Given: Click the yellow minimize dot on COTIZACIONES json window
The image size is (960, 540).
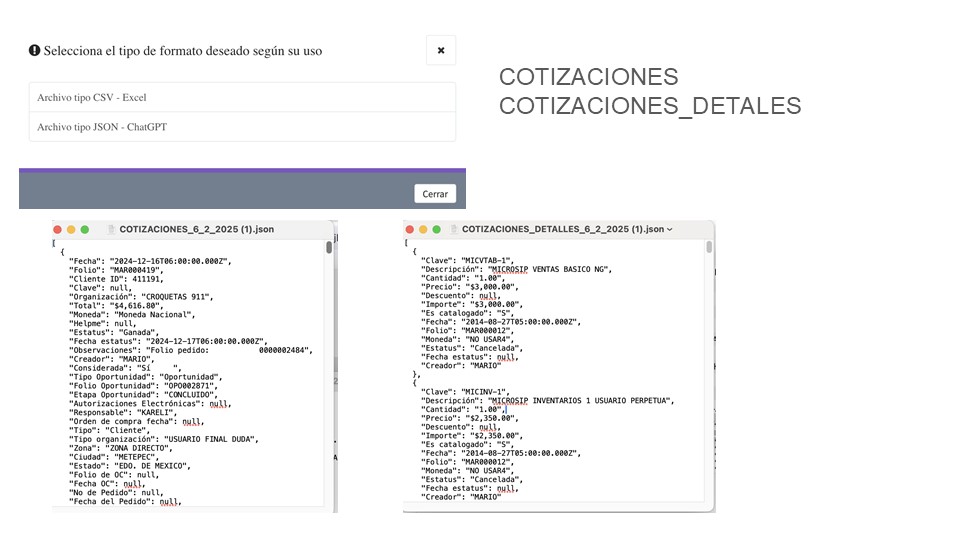Looking at the screenshot, I should point(71,229).
